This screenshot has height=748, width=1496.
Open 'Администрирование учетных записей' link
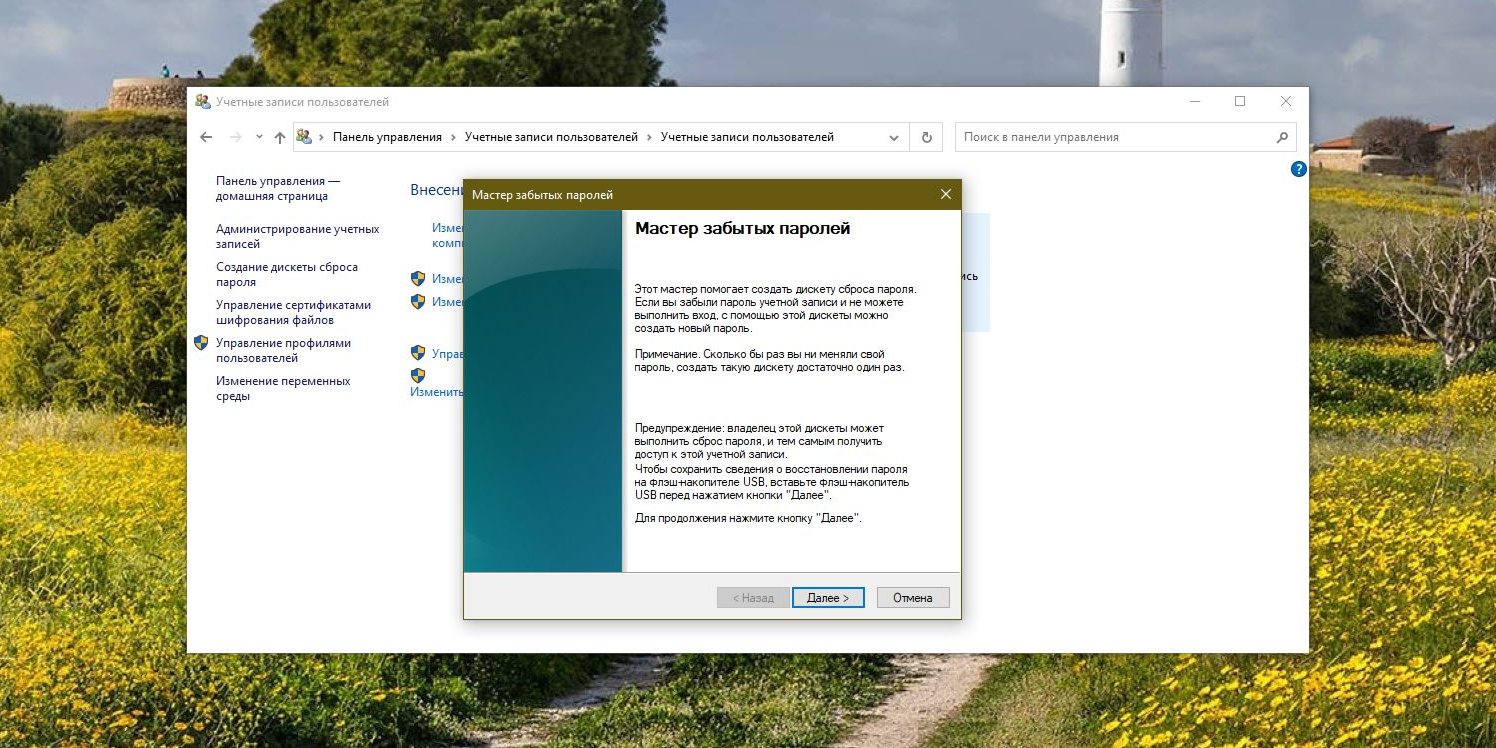297,236
